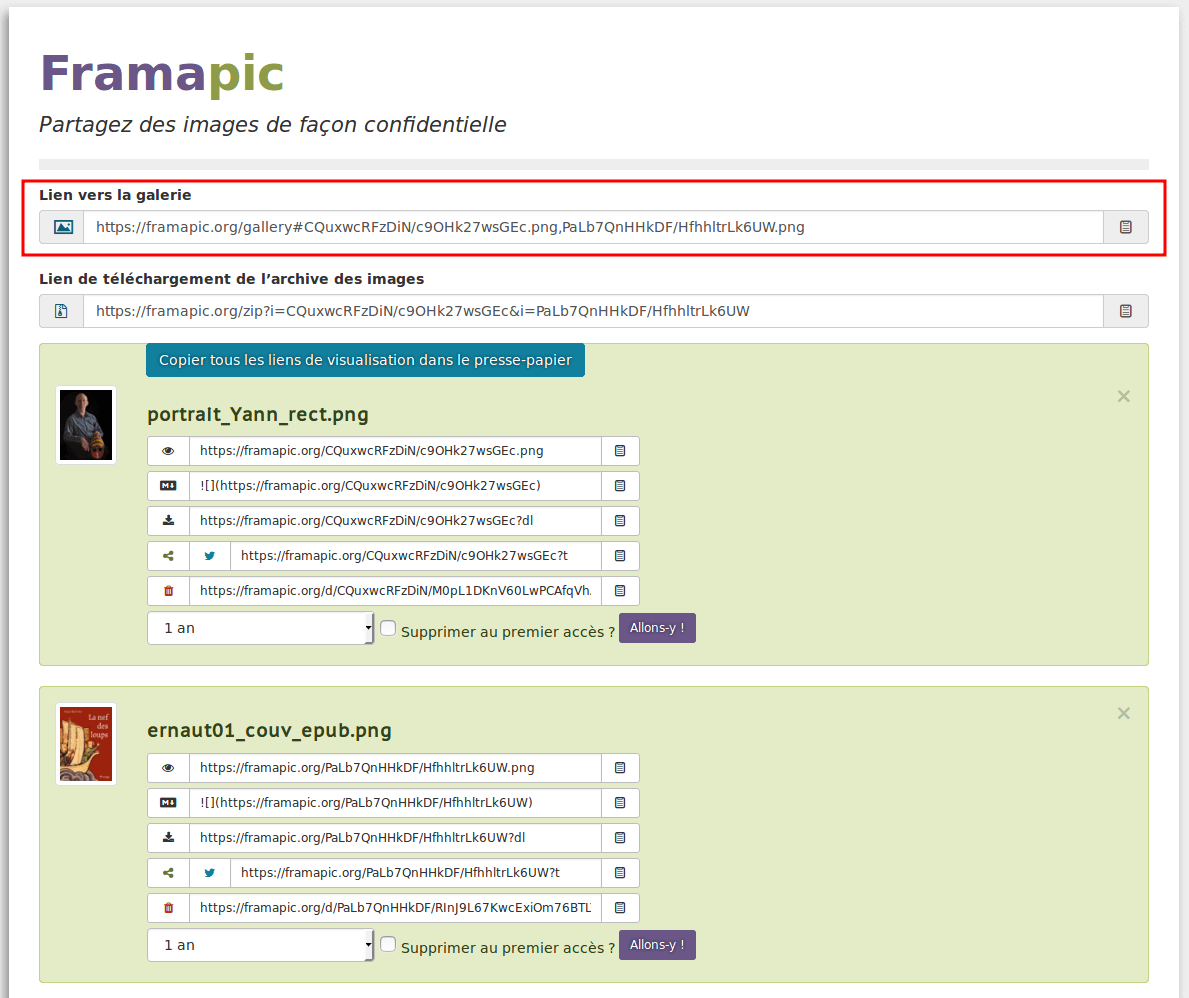Click share icon for ernaut01_couv_epub.png

(x=168, y=872)
